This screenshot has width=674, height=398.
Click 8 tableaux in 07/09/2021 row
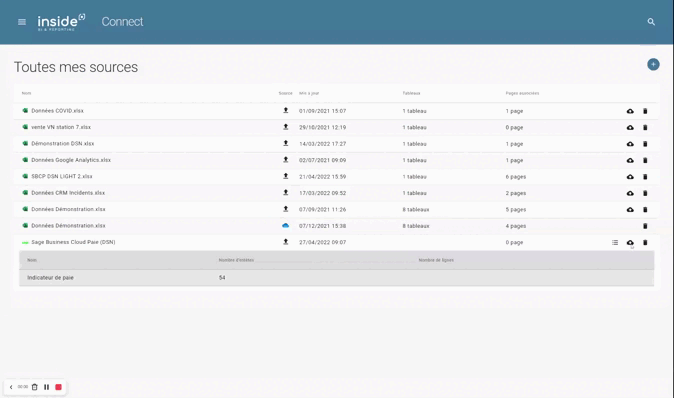tap(416, 209)
